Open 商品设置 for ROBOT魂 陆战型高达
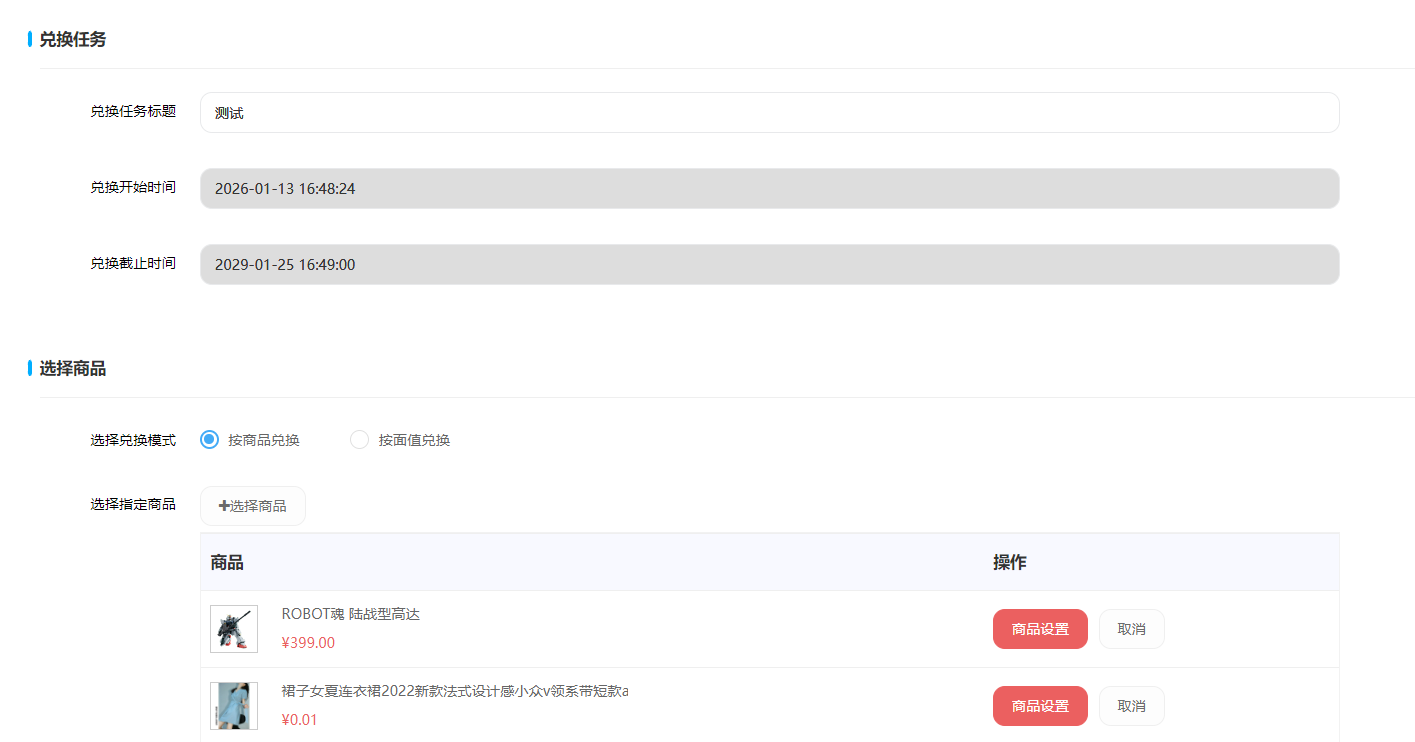This screenshot has height=742, width=1415. point(1040,628)
